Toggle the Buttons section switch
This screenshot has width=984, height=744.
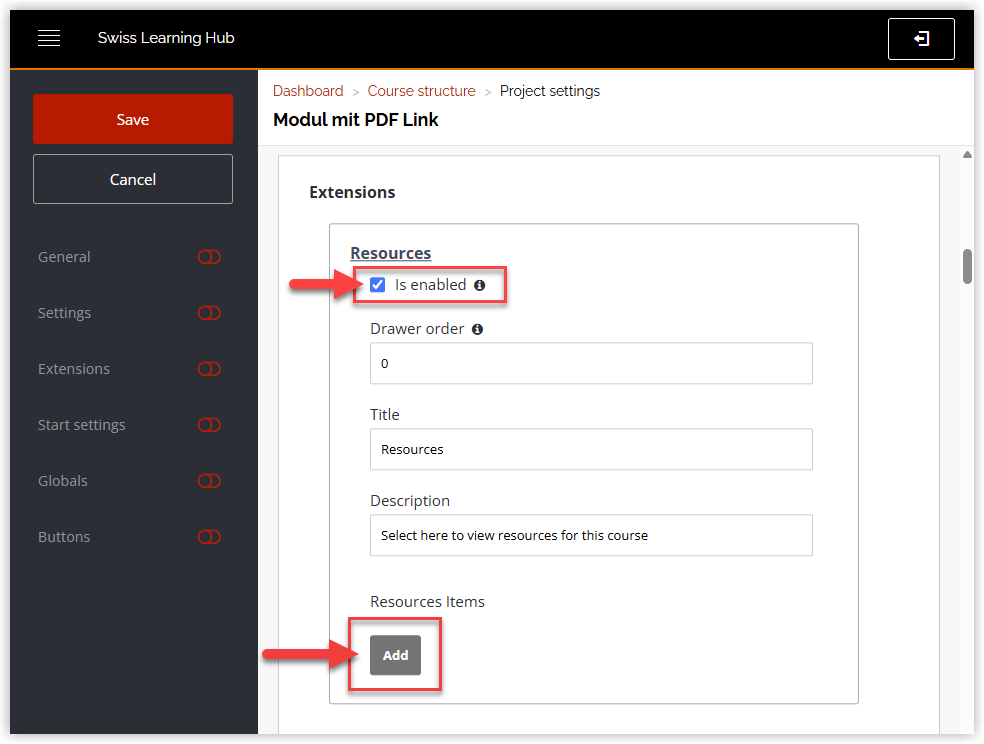tap(208, 537)
